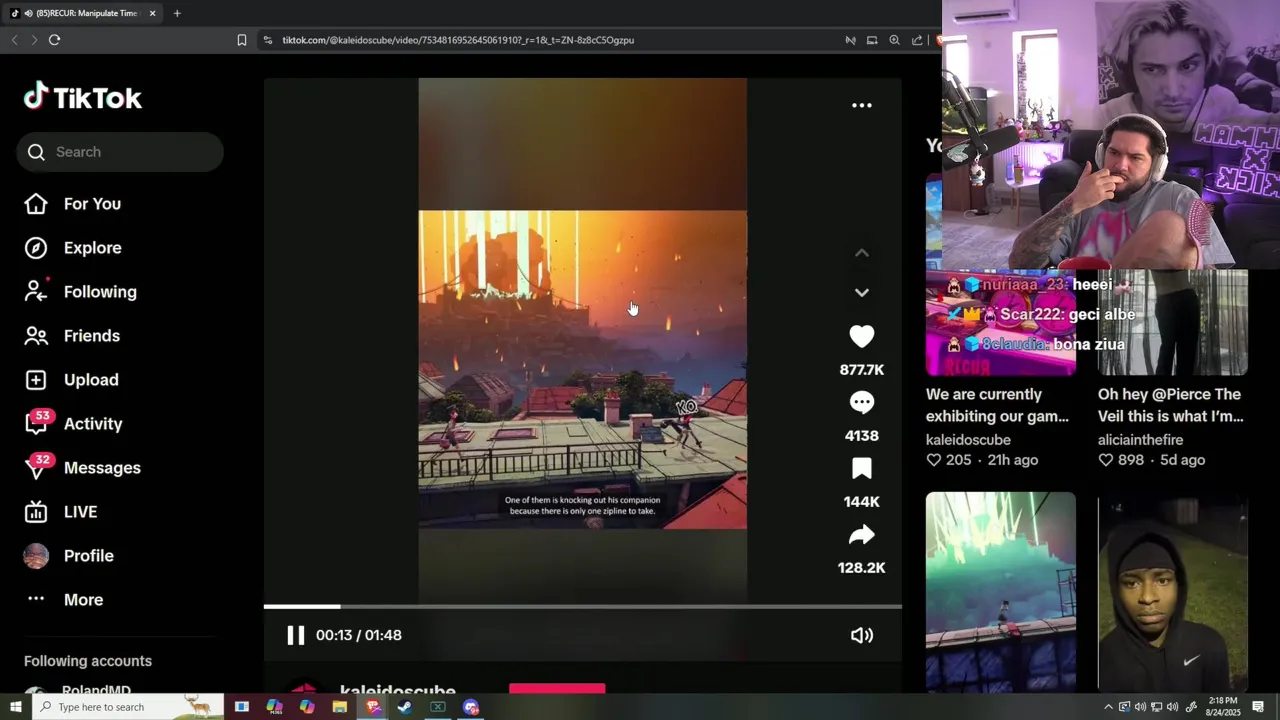
Task: Open the browser zoom icon
Action: coord(894,40)
